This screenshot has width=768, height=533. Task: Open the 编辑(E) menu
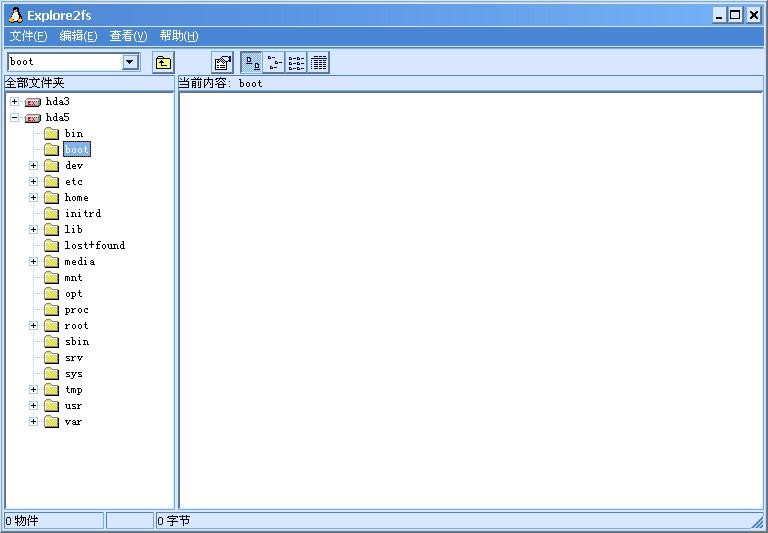click(x=78, y=36)
